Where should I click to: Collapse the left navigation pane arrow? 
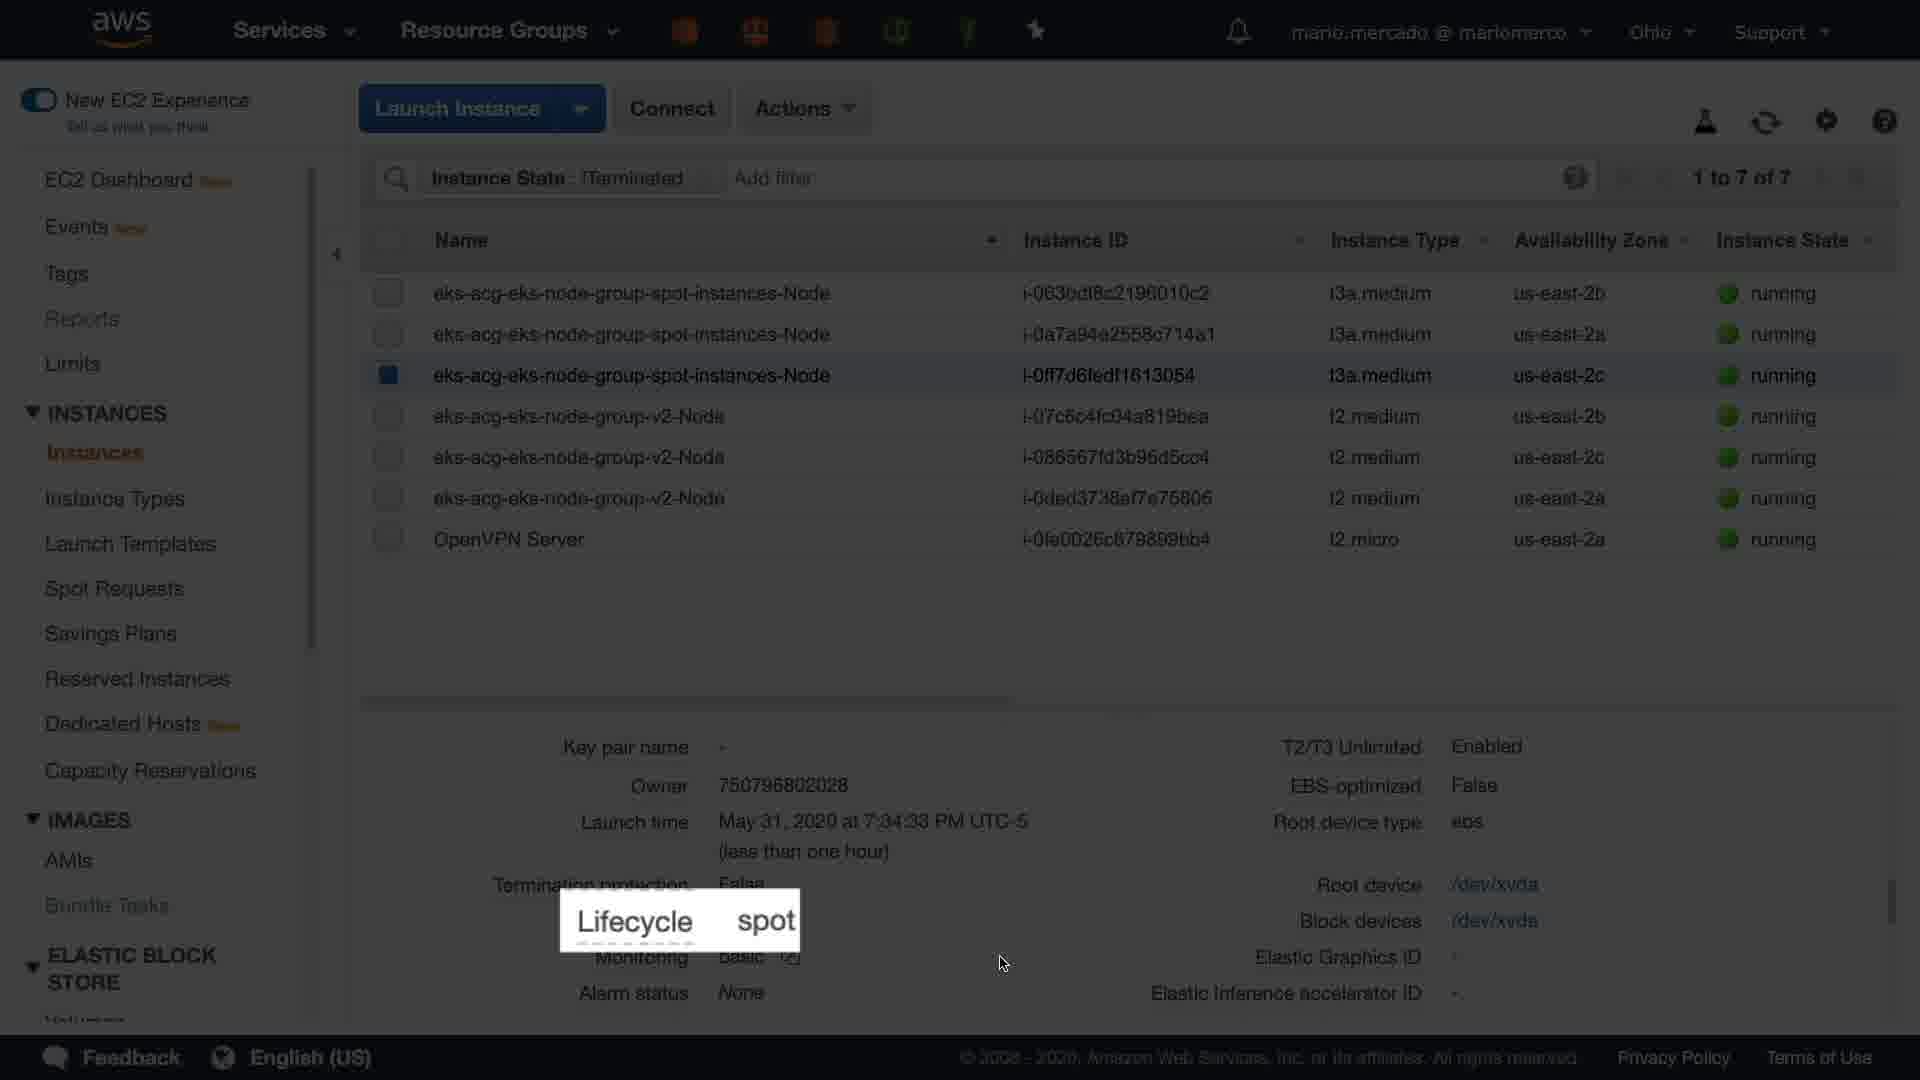coord(336,254)
